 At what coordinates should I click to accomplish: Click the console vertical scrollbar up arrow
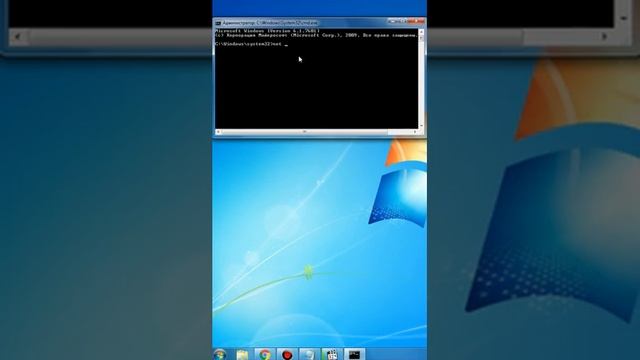(x=421, y=31)
